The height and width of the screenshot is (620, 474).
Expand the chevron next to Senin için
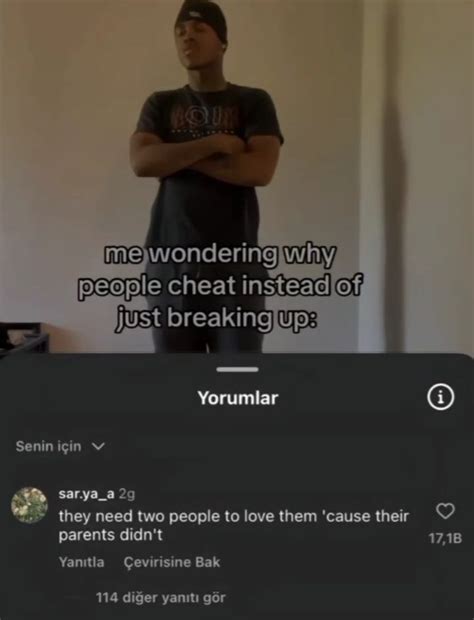point(98,446)
